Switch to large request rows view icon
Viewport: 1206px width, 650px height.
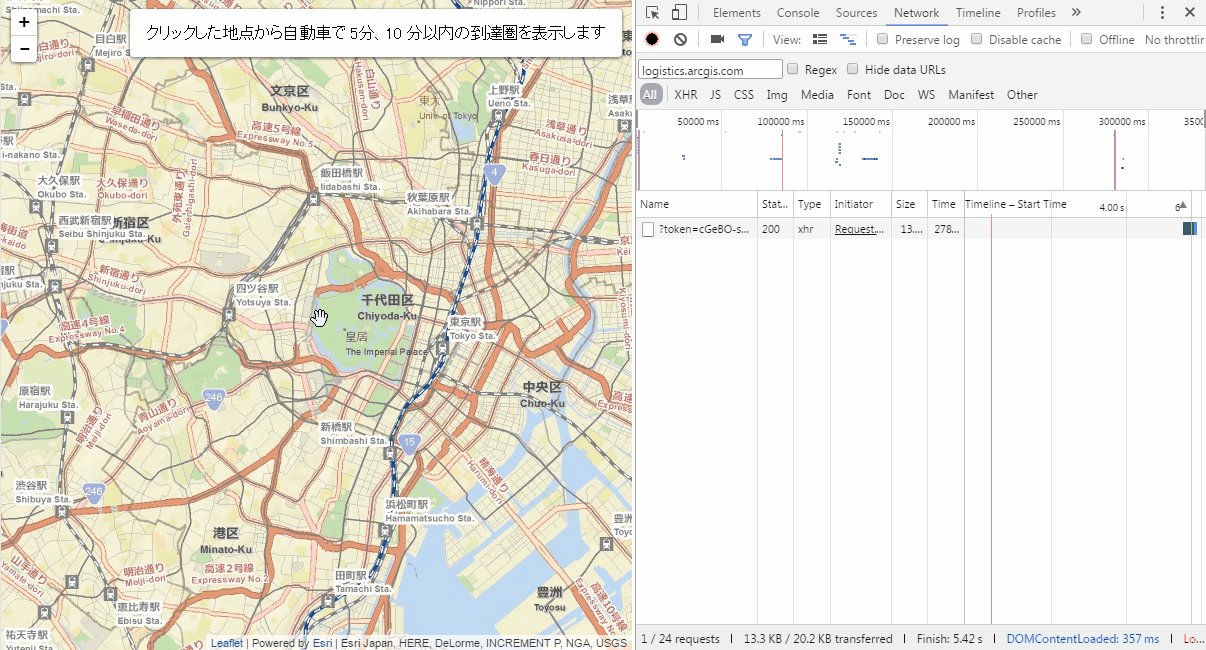point(820,39)
